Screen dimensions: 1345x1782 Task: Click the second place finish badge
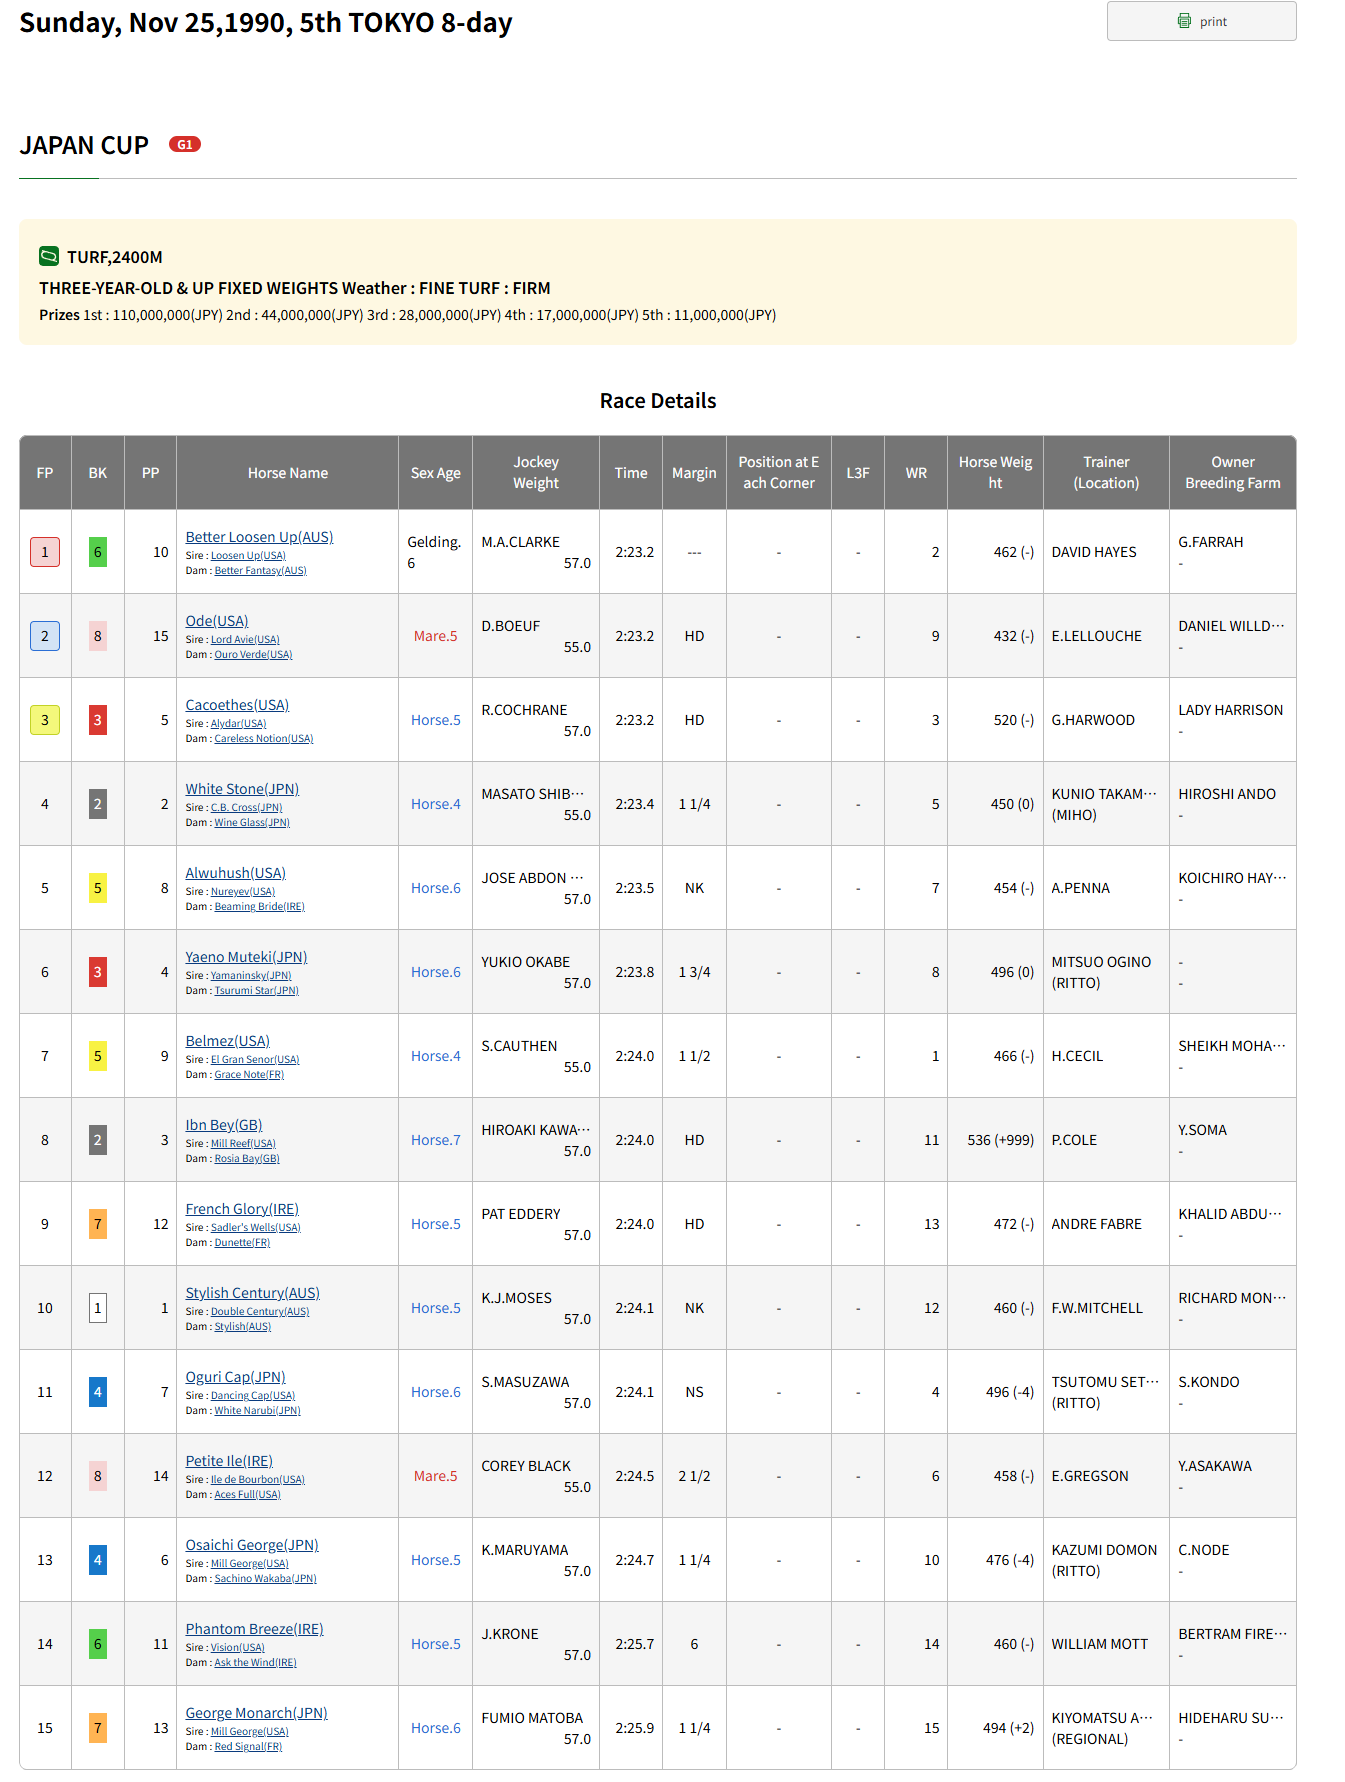click(45, 636)
